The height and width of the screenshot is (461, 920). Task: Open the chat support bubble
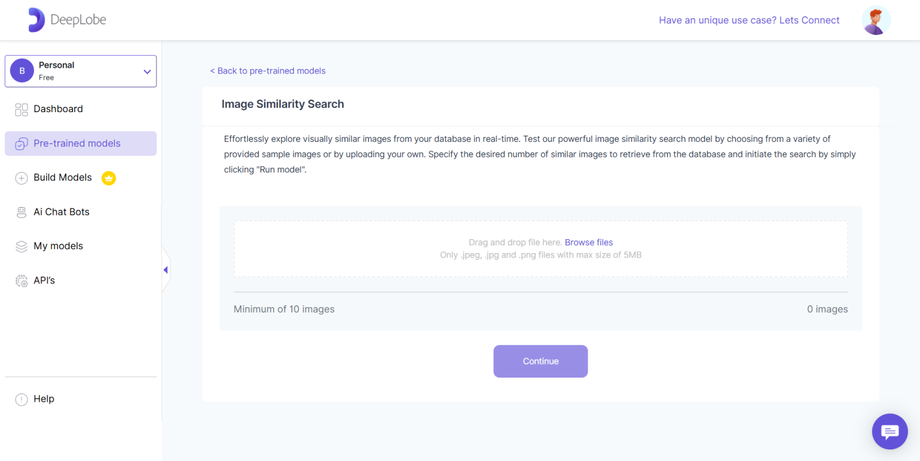coord(889,431)
